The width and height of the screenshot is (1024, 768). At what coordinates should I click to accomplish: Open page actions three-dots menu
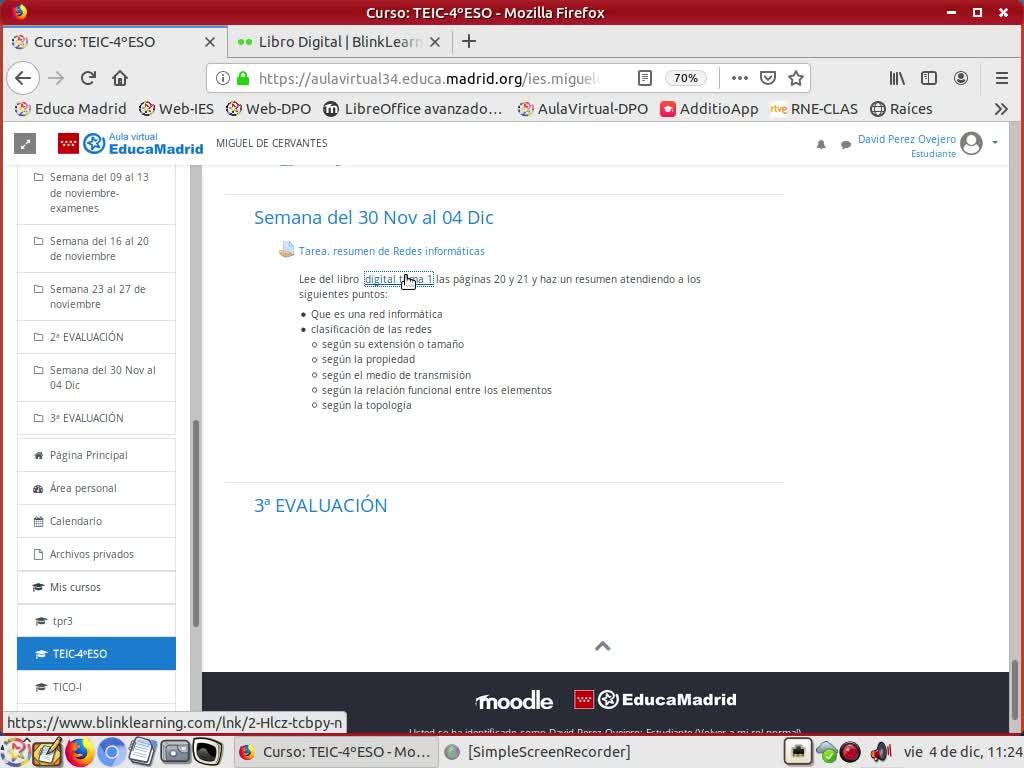point(740,78)
